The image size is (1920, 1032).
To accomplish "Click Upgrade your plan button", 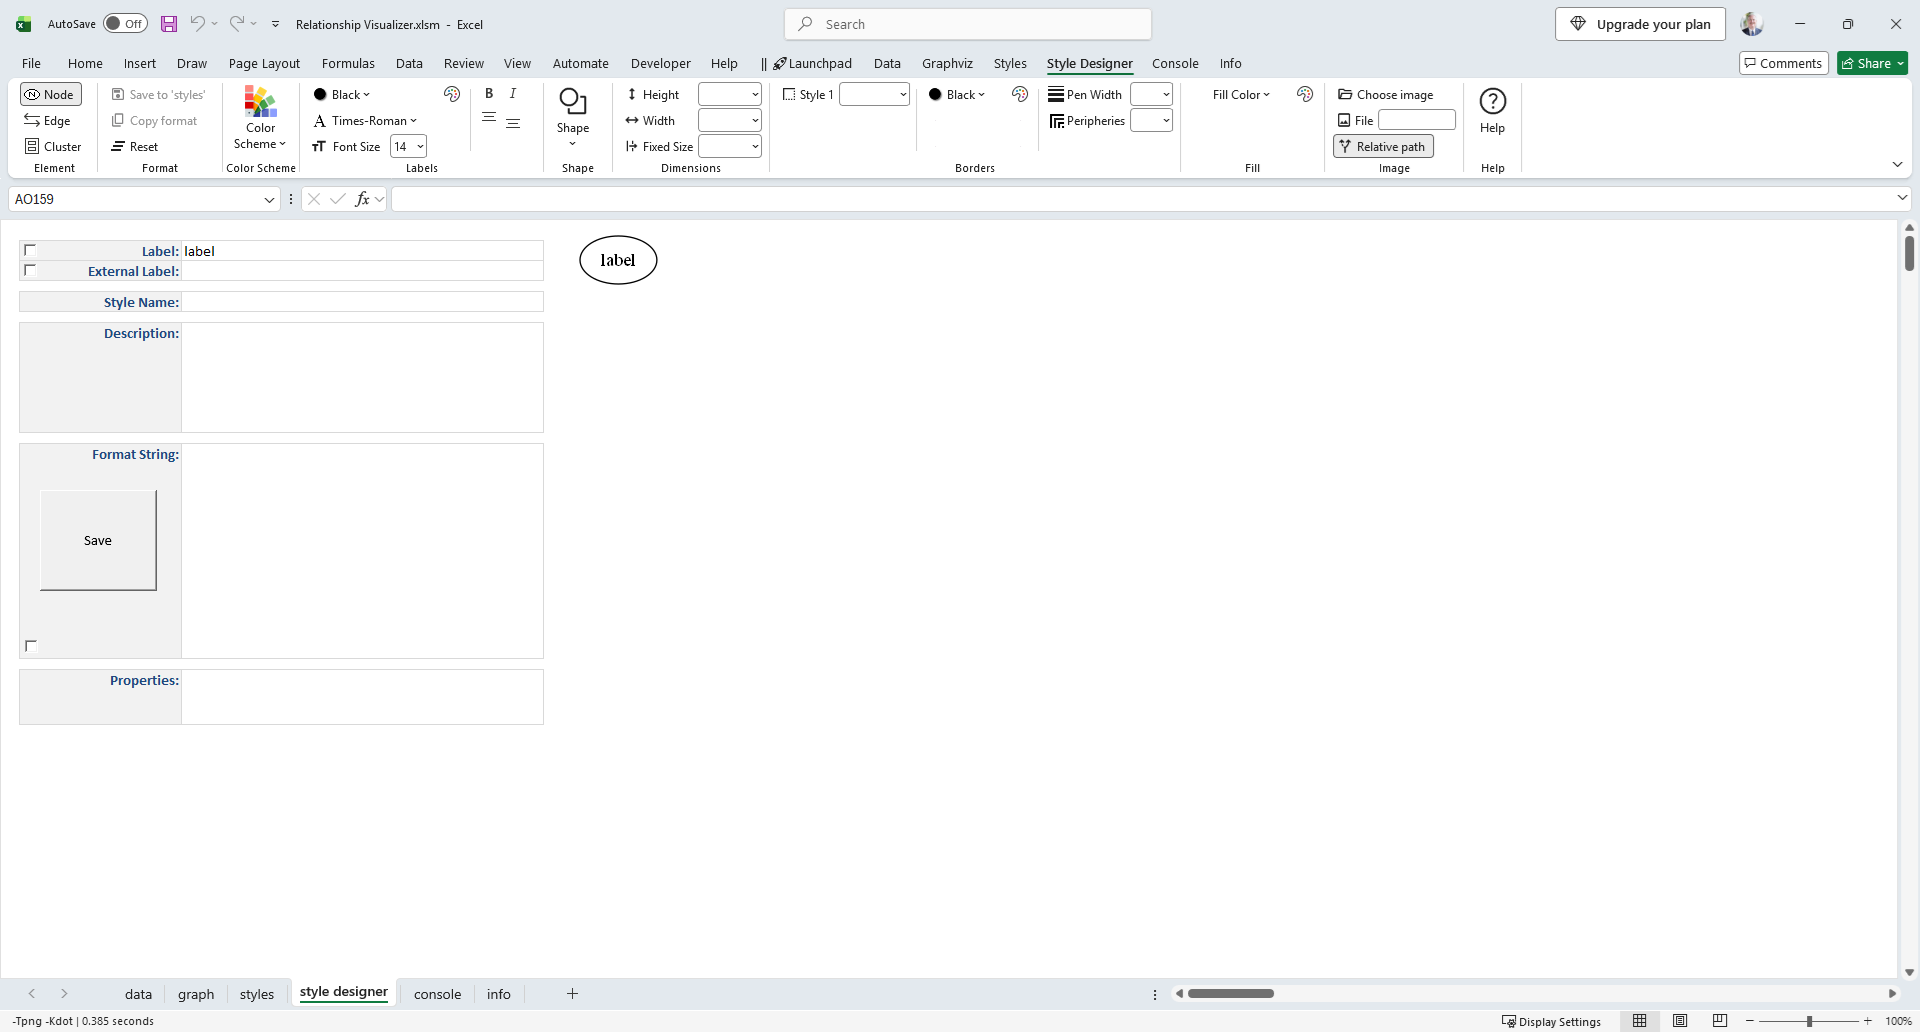I will click(x=1640, y=24).
